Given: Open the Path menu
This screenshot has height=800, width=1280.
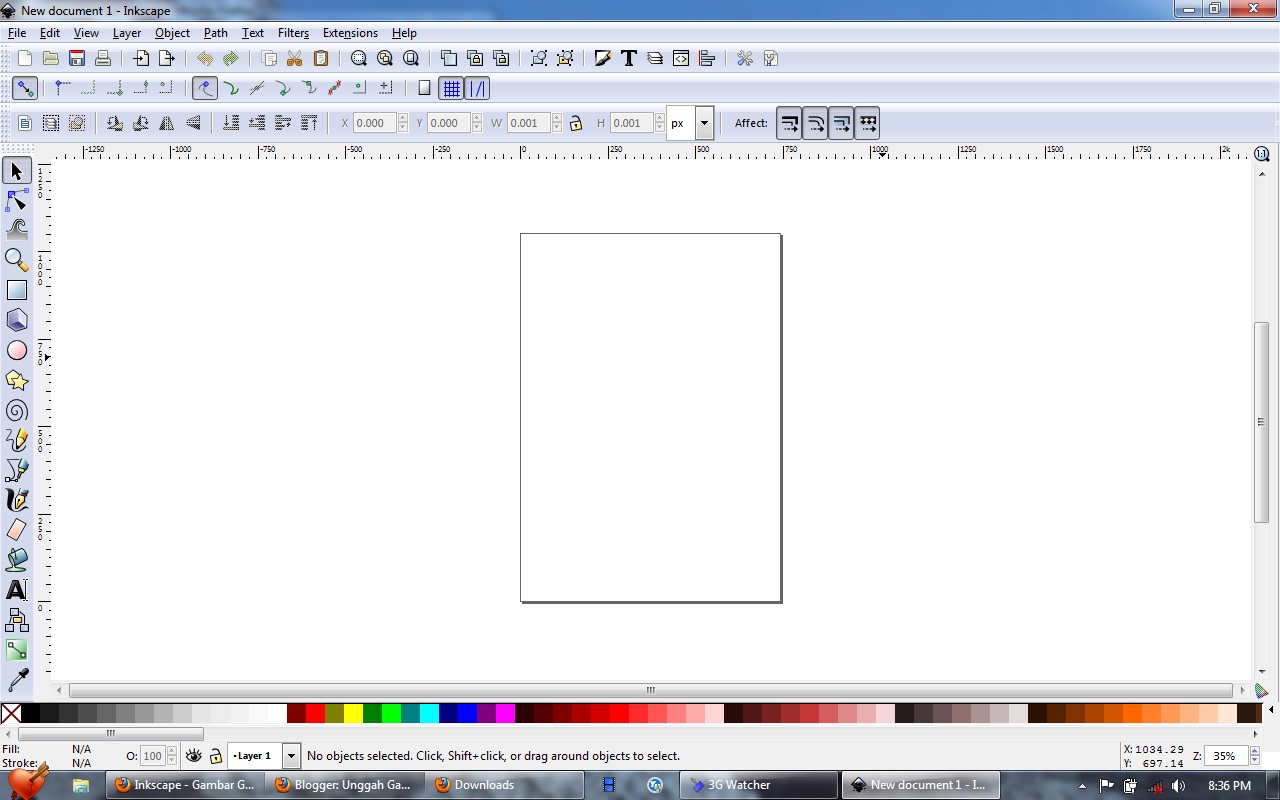Looking at the screenshot, I should 215,33.
